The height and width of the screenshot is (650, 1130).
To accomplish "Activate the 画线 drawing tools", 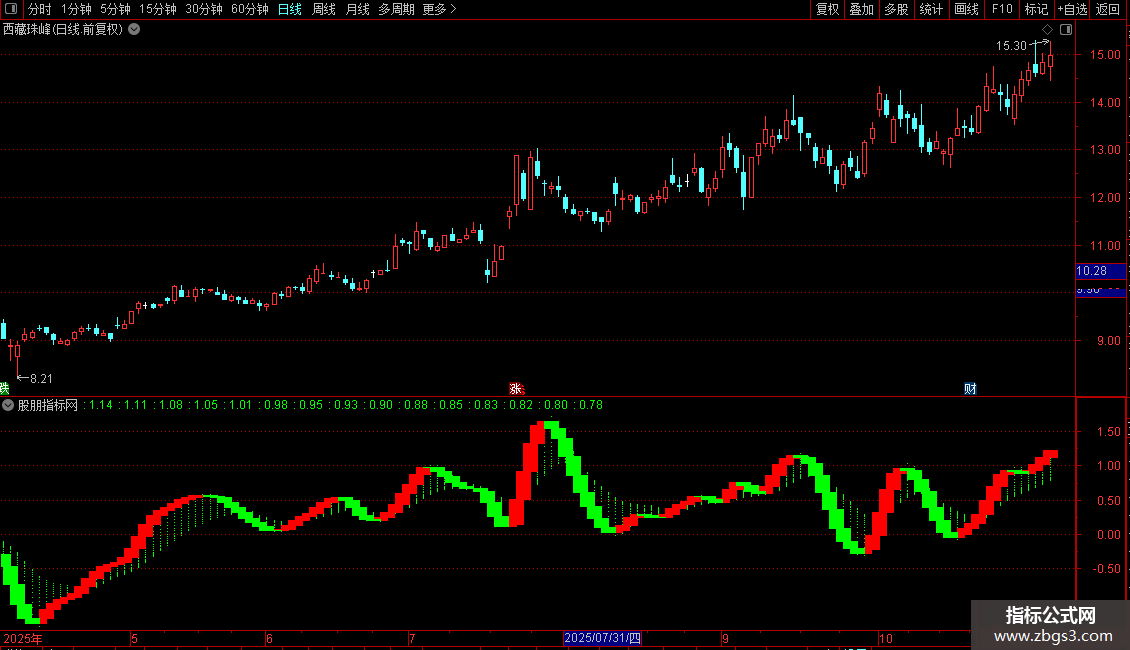I will (x=966, y=9).
